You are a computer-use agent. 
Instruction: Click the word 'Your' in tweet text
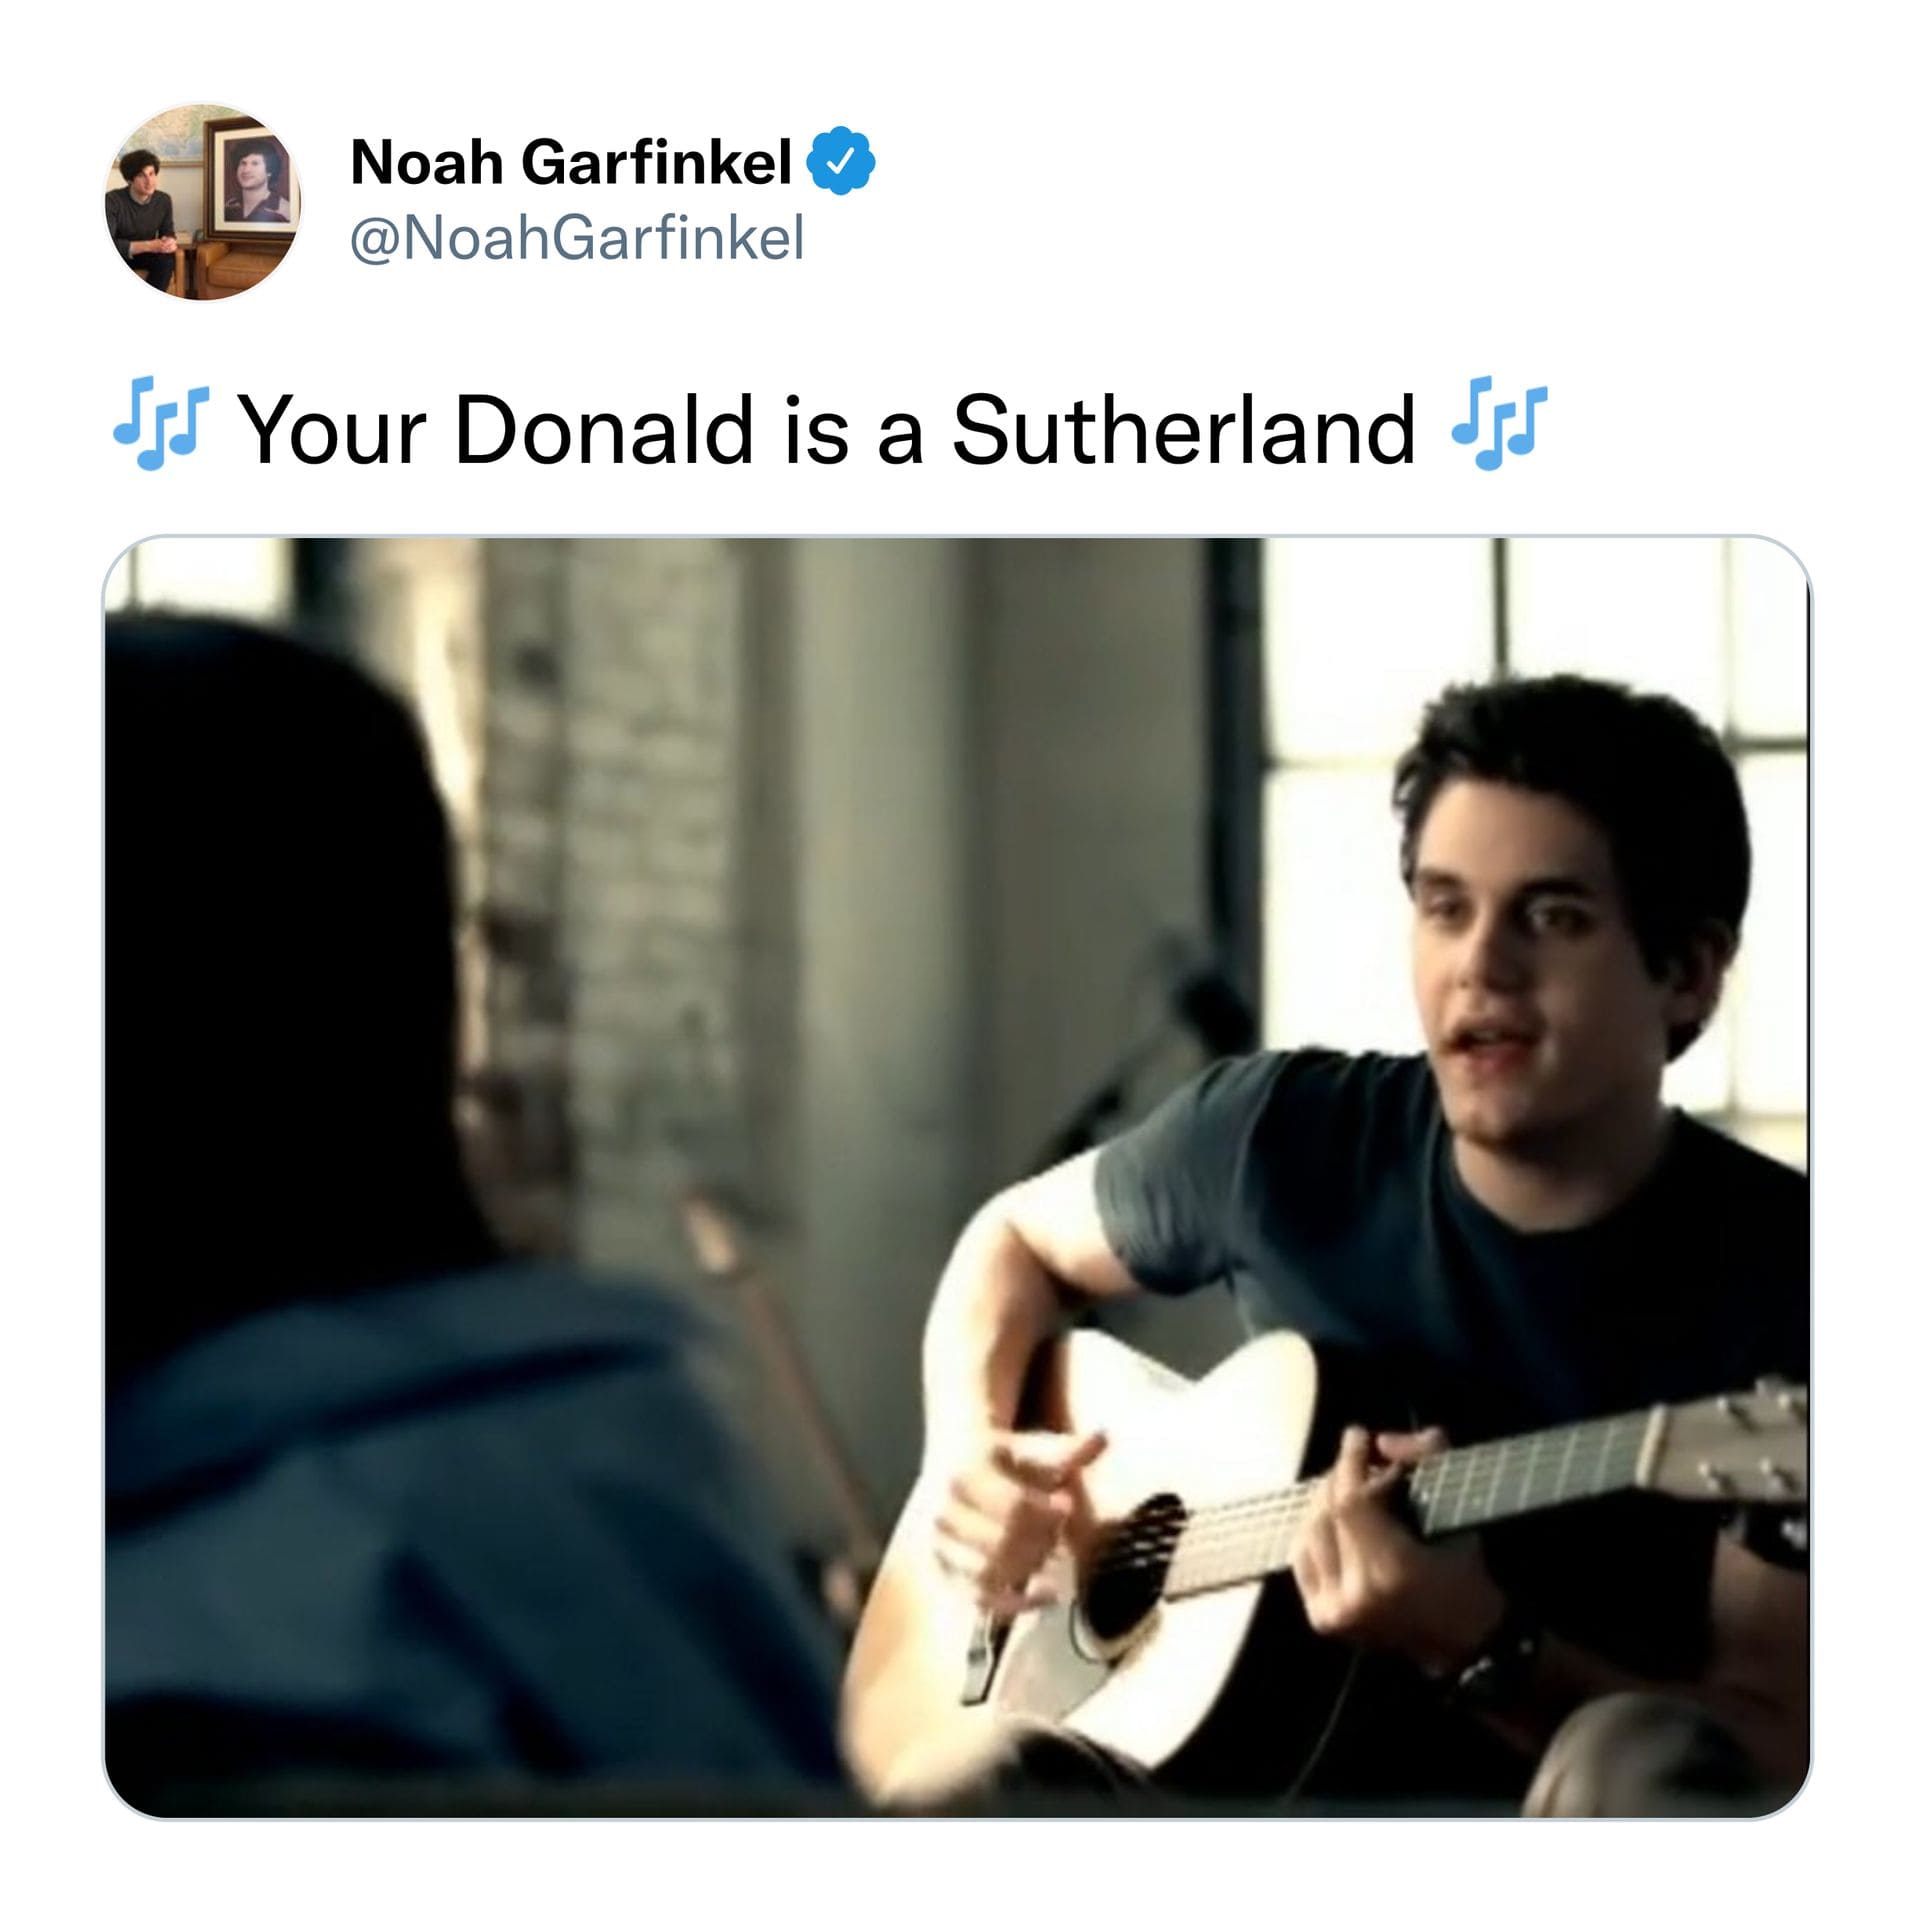(x=334, y=429)
